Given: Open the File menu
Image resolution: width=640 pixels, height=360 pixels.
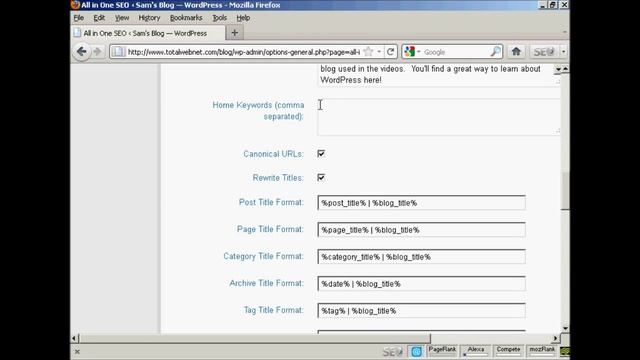Looking at the screenshot, I should point(79,18).
